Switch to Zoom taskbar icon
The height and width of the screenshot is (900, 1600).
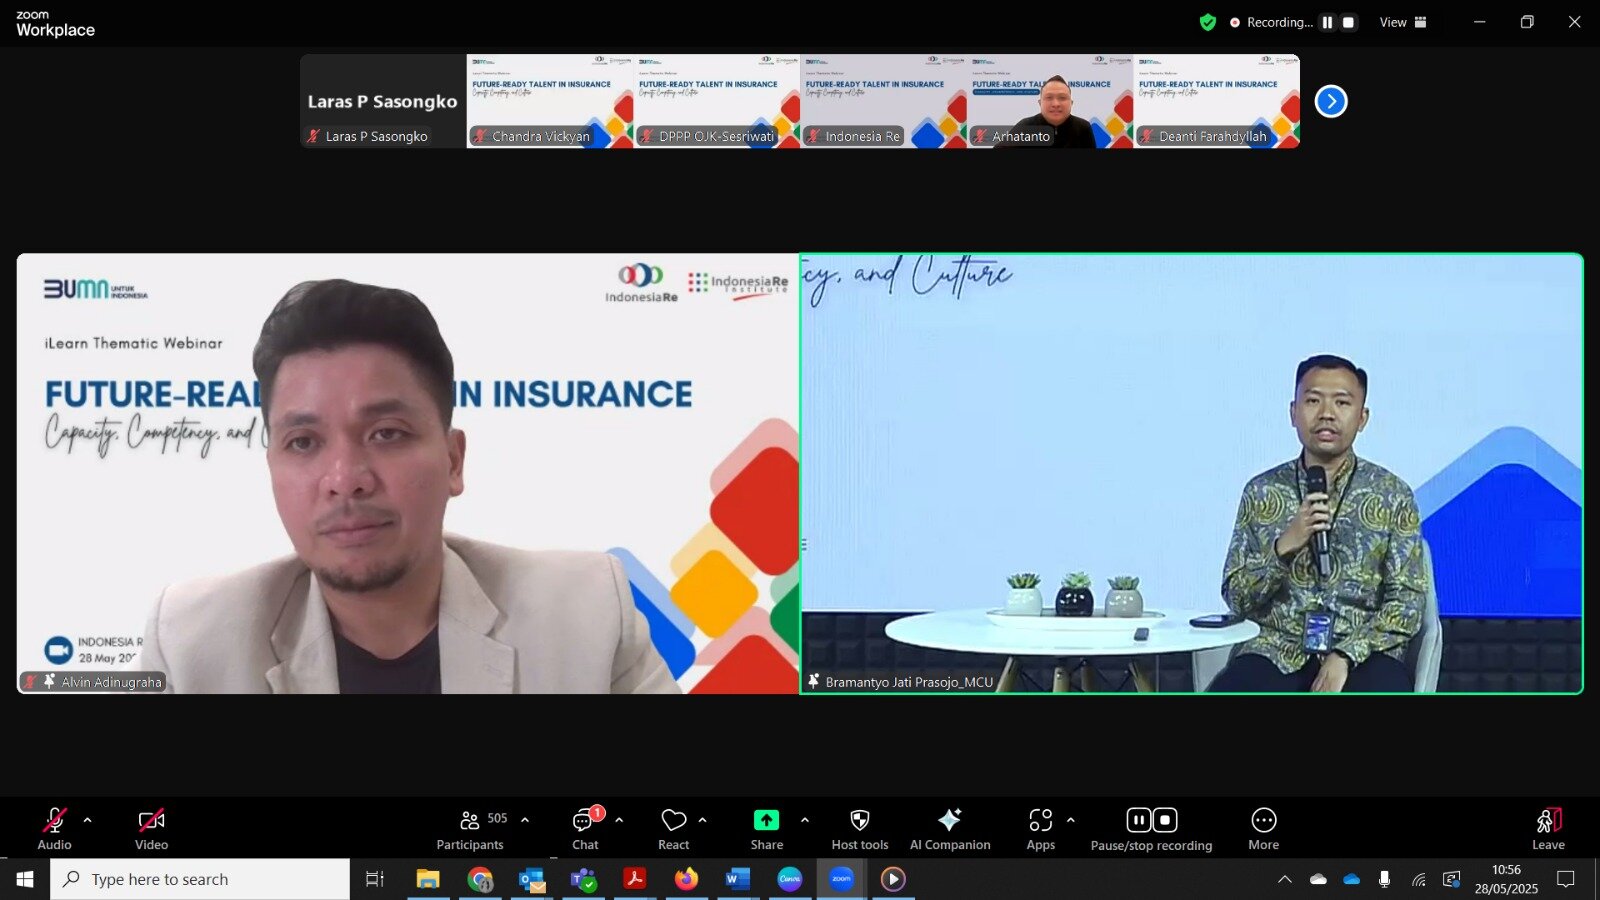[x=842, y=879]
